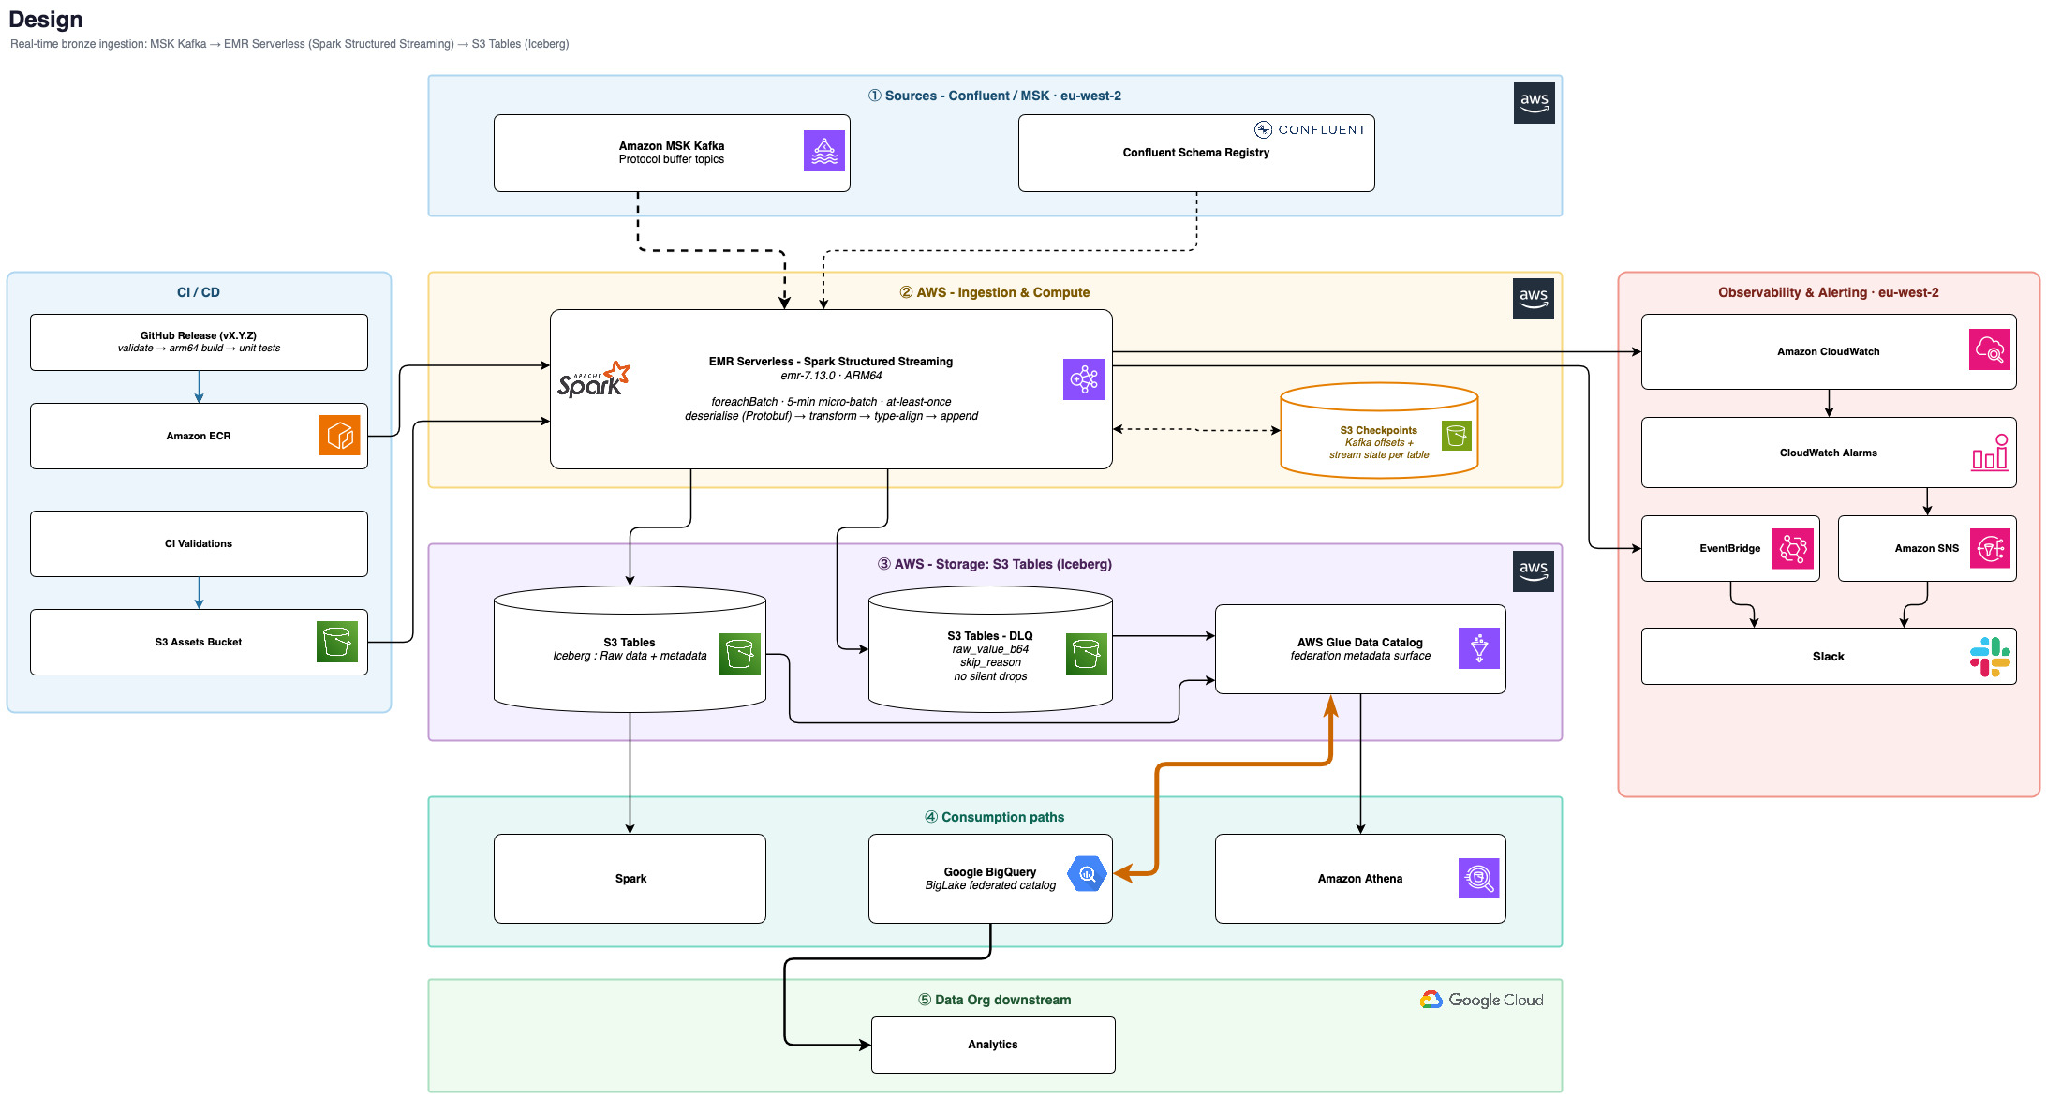
Task: Click the 'foreachBatch · 5-min micro-batch' text line
Action: [x=831, y=403]
